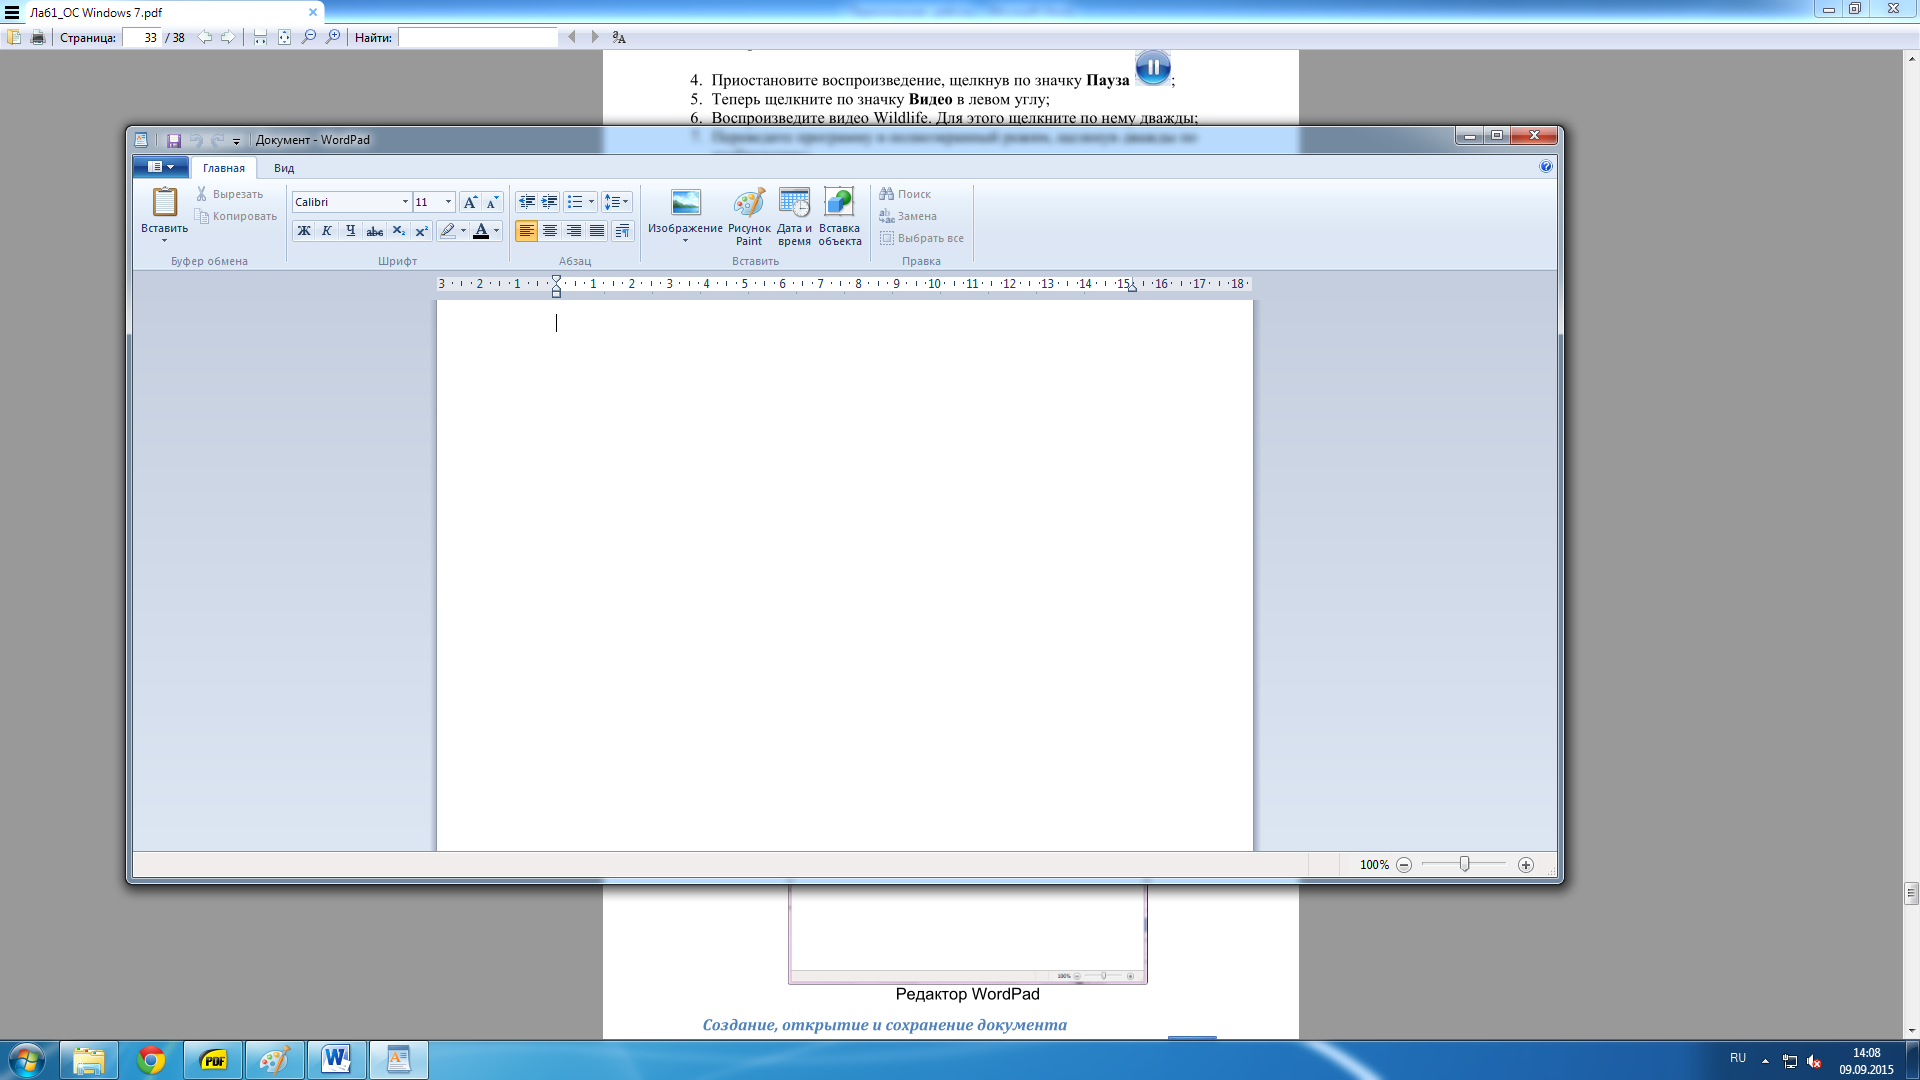Viewport: 1920px width, 1080px height.
Task: Insert picture with the Изображение icon
Action: coord(685,203)
